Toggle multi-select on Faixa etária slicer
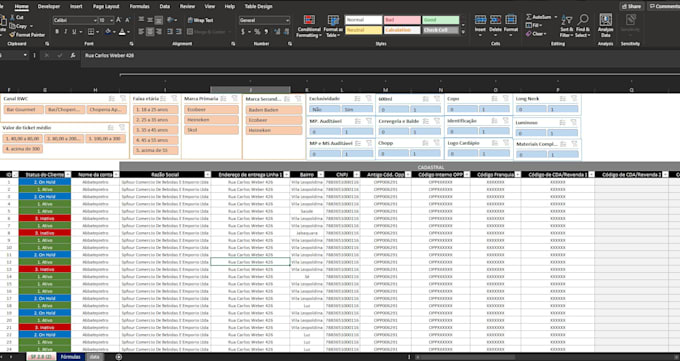Screen dimensions: 680x361 [163, 99]
